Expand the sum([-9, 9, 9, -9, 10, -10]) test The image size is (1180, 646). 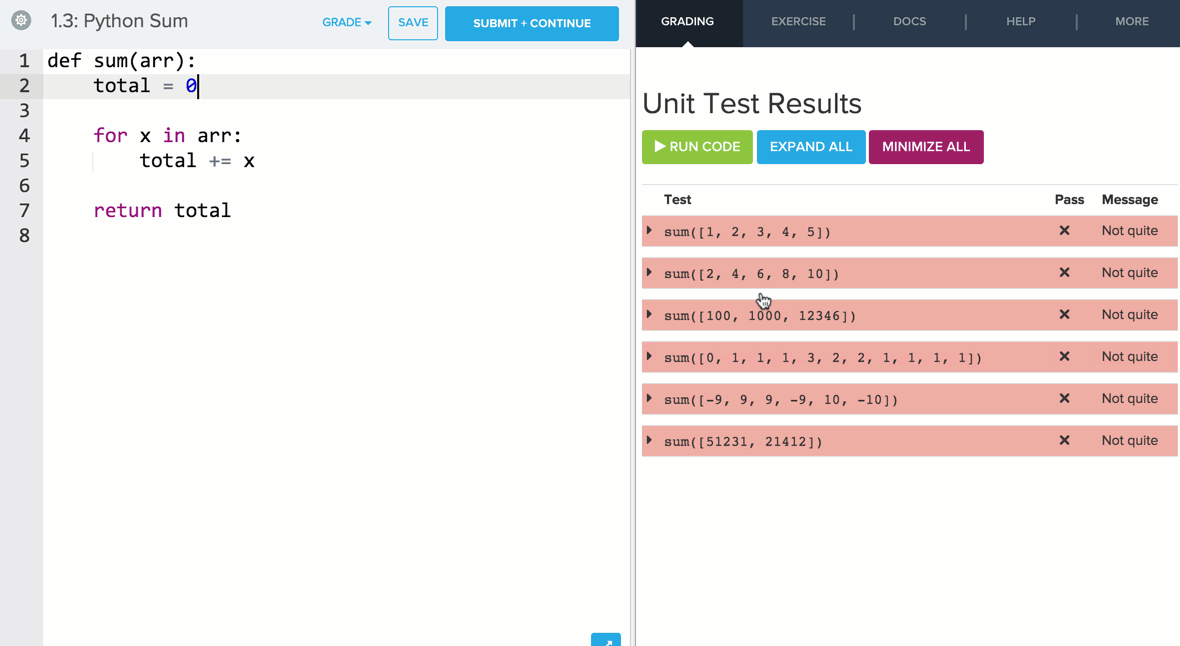650,399
